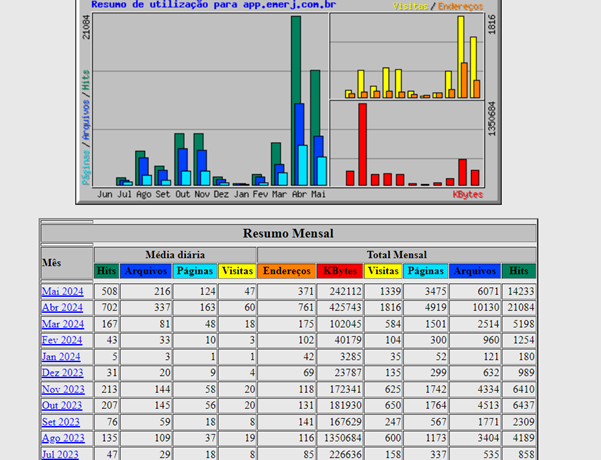Screen dimensions: 601x460
Task: Click total hits value 21084 in Abr row
Action: coord(521,307)
